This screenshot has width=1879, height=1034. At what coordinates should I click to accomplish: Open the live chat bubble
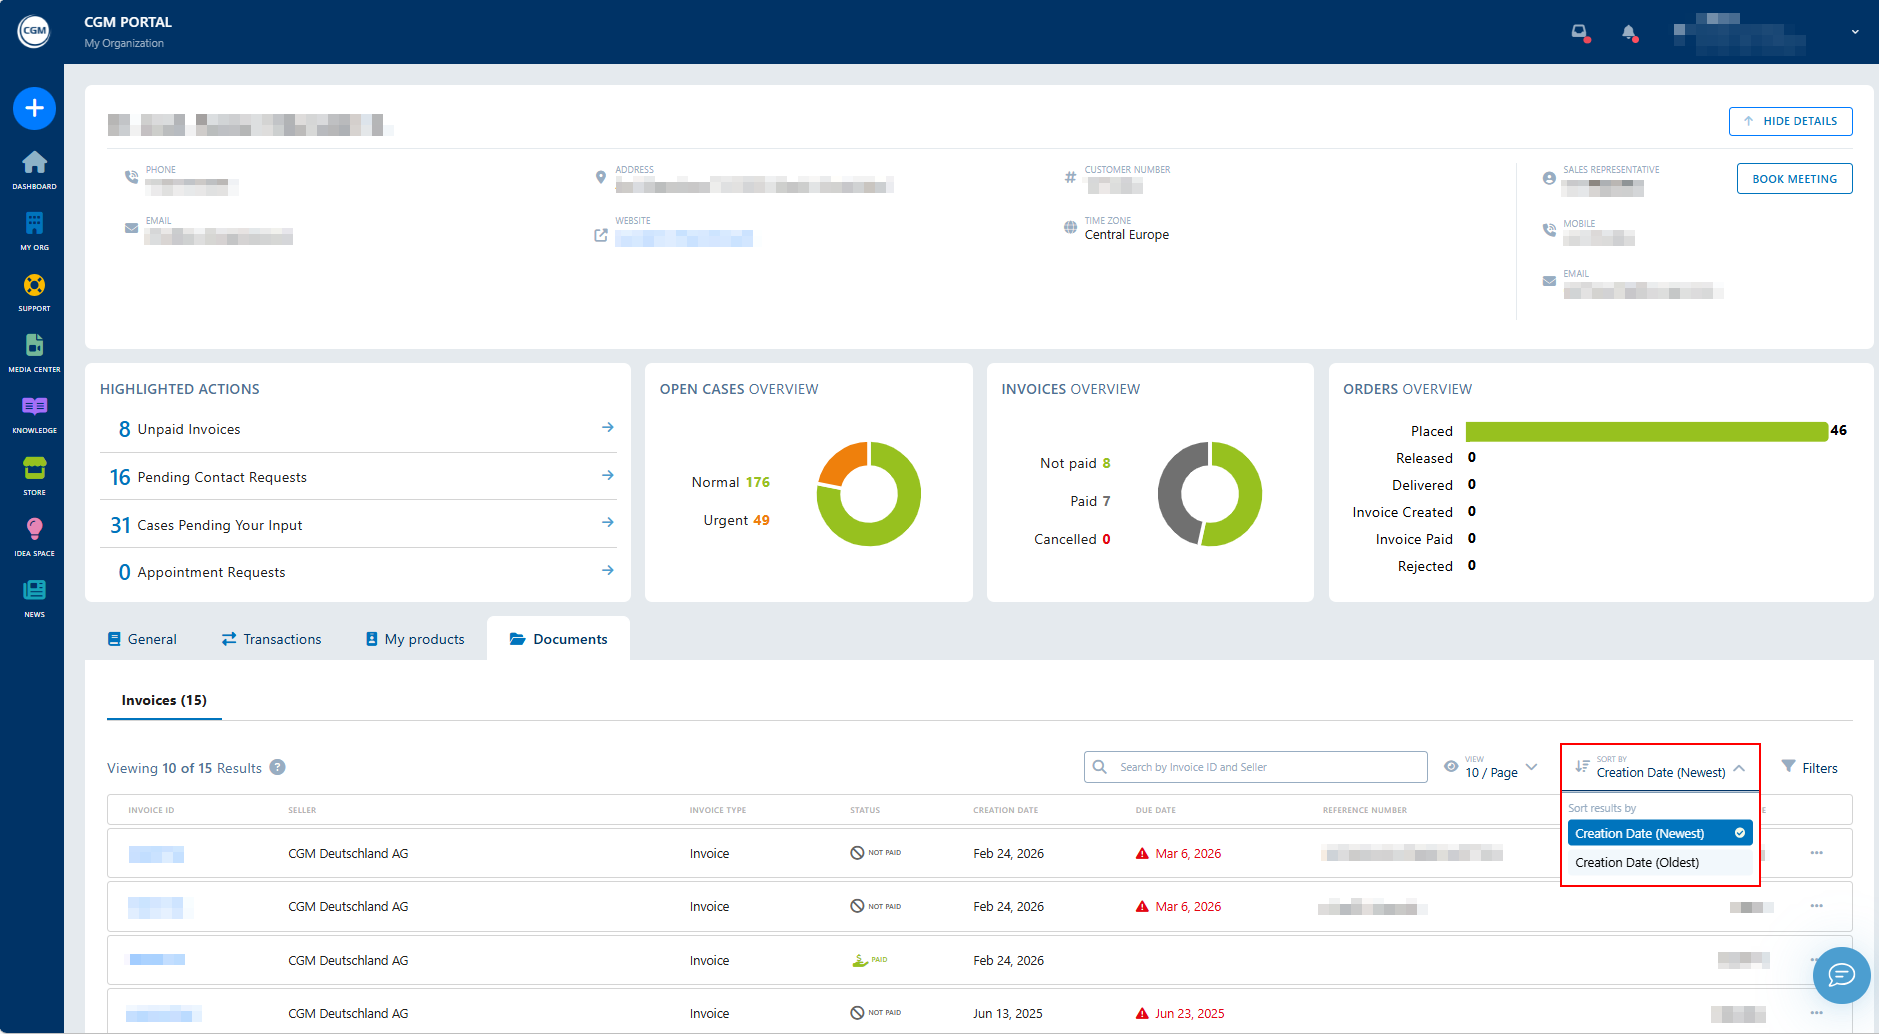[x=1841, y=975]
